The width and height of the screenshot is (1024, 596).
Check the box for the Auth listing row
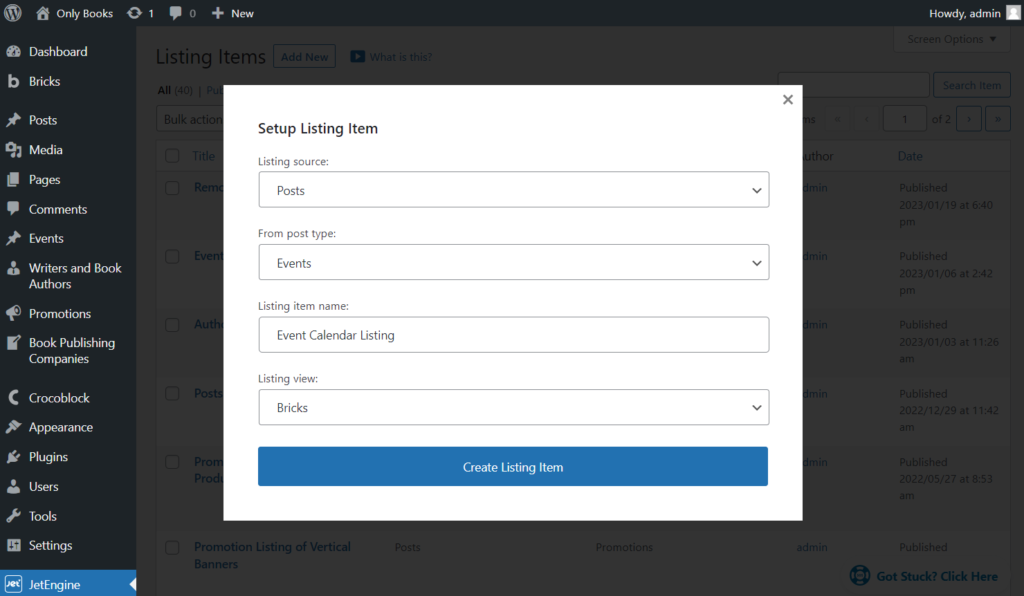pyautogui.click(x=172, y=325)
